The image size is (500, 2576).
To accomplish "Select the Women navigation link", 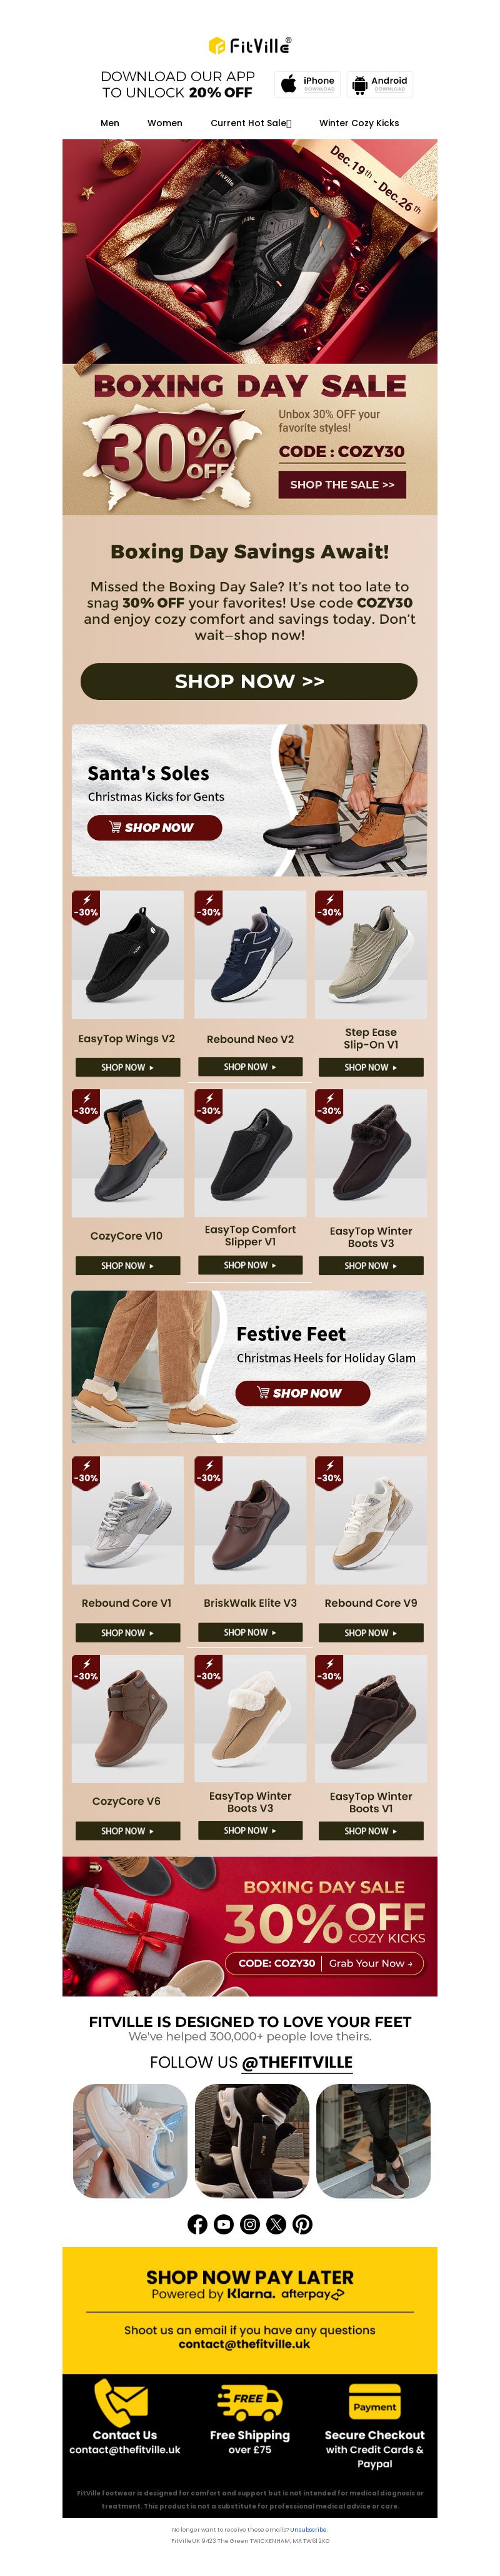I will tap(165, 123).
